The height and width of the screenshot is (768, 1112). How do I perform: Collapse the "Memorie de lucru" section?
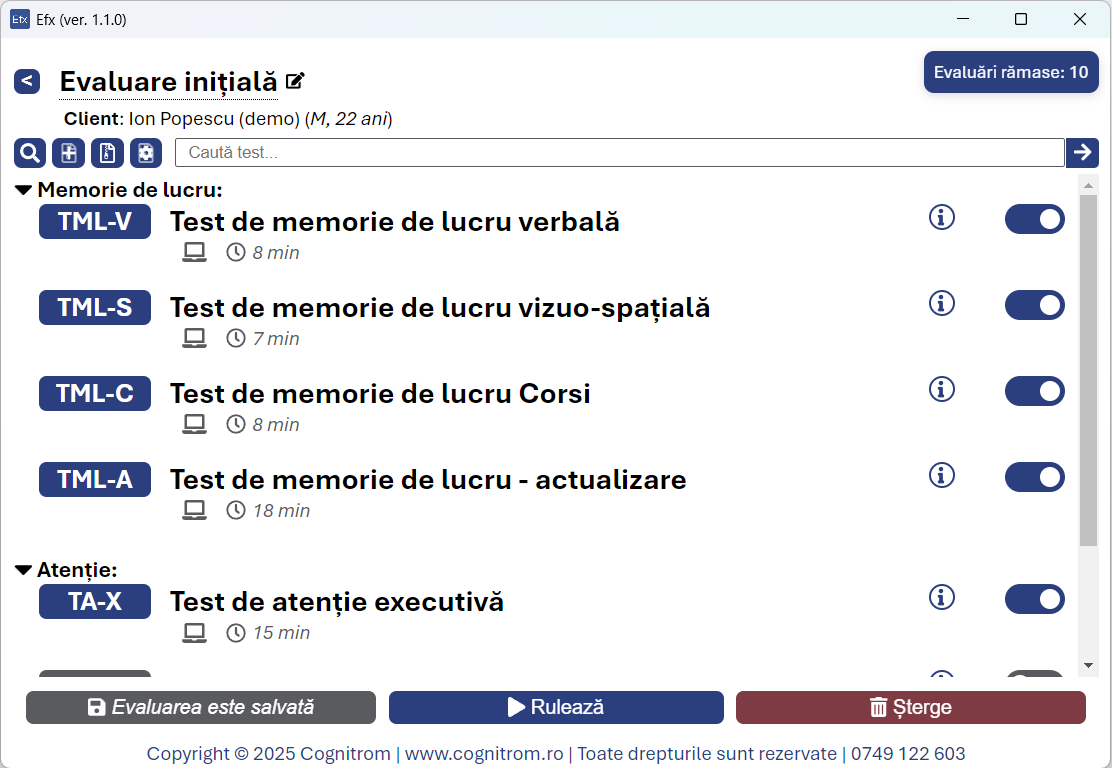tap(24, 190)
